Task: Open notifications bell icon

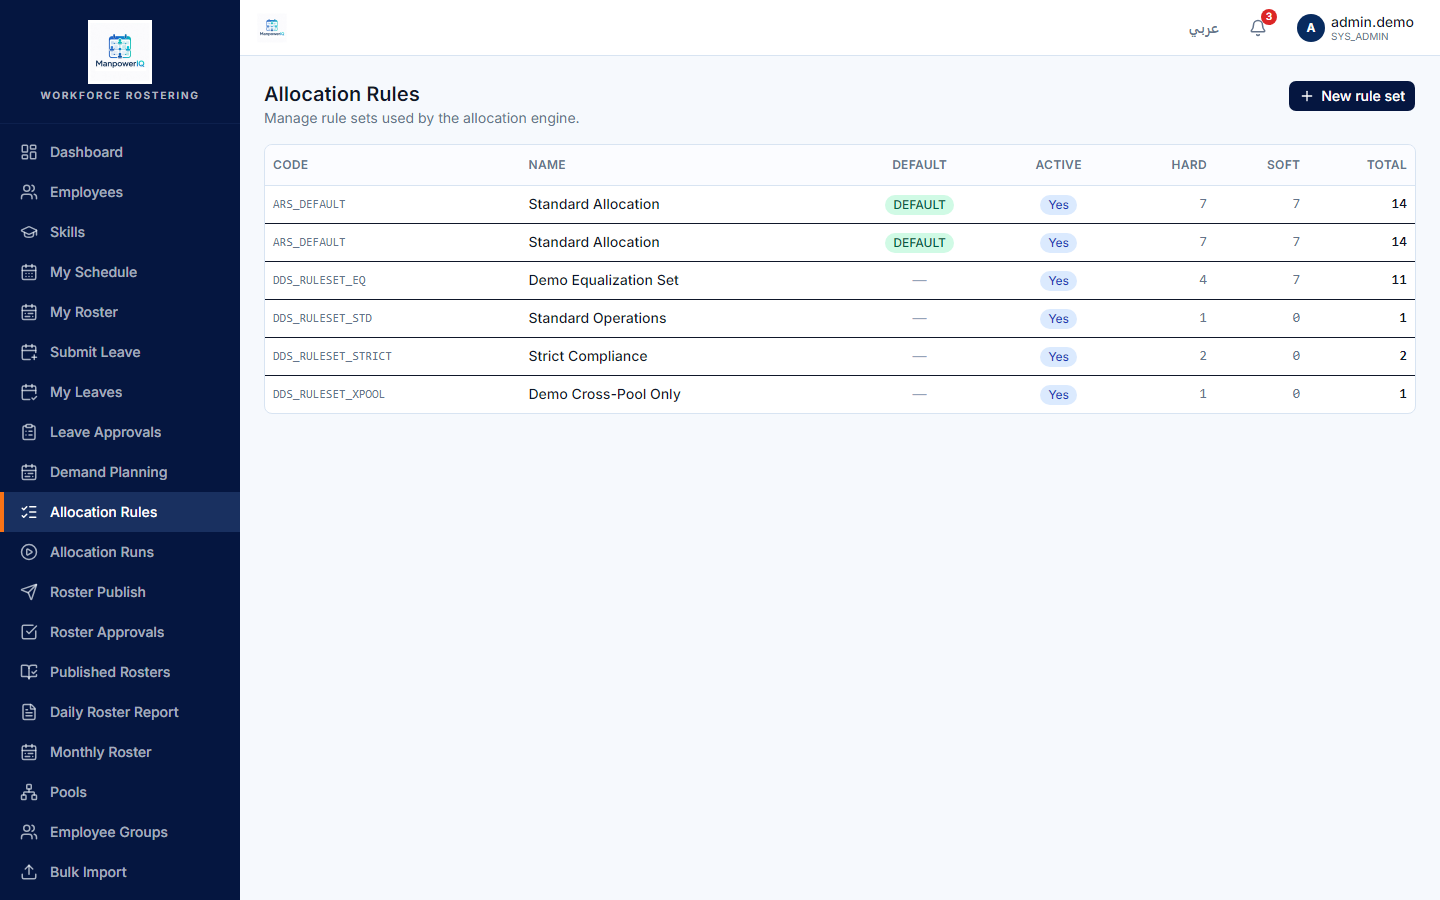Action: [1258, 28]
